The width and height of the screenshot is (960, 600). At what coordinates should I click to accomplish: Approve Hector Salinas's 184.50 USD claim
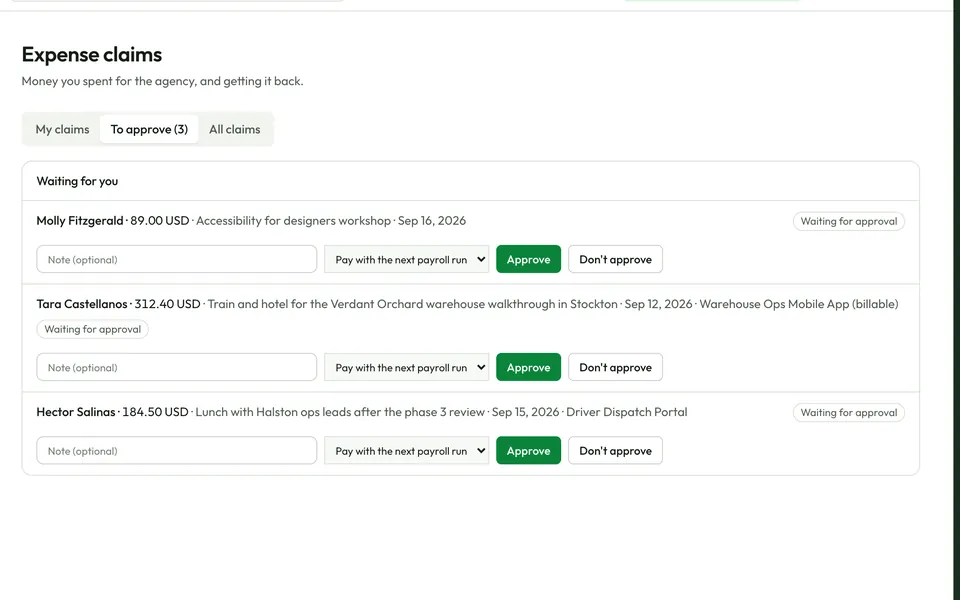pos(528,451)
